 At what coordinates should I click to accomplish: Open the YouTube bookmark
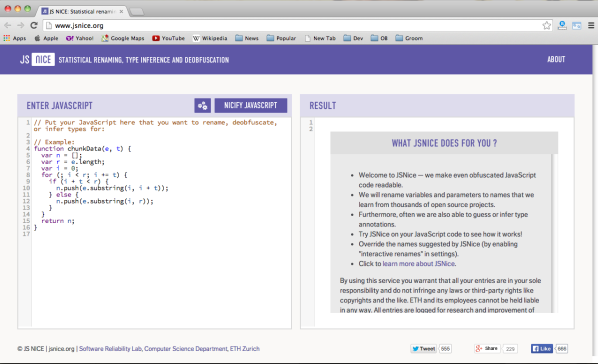pos(168,38)
